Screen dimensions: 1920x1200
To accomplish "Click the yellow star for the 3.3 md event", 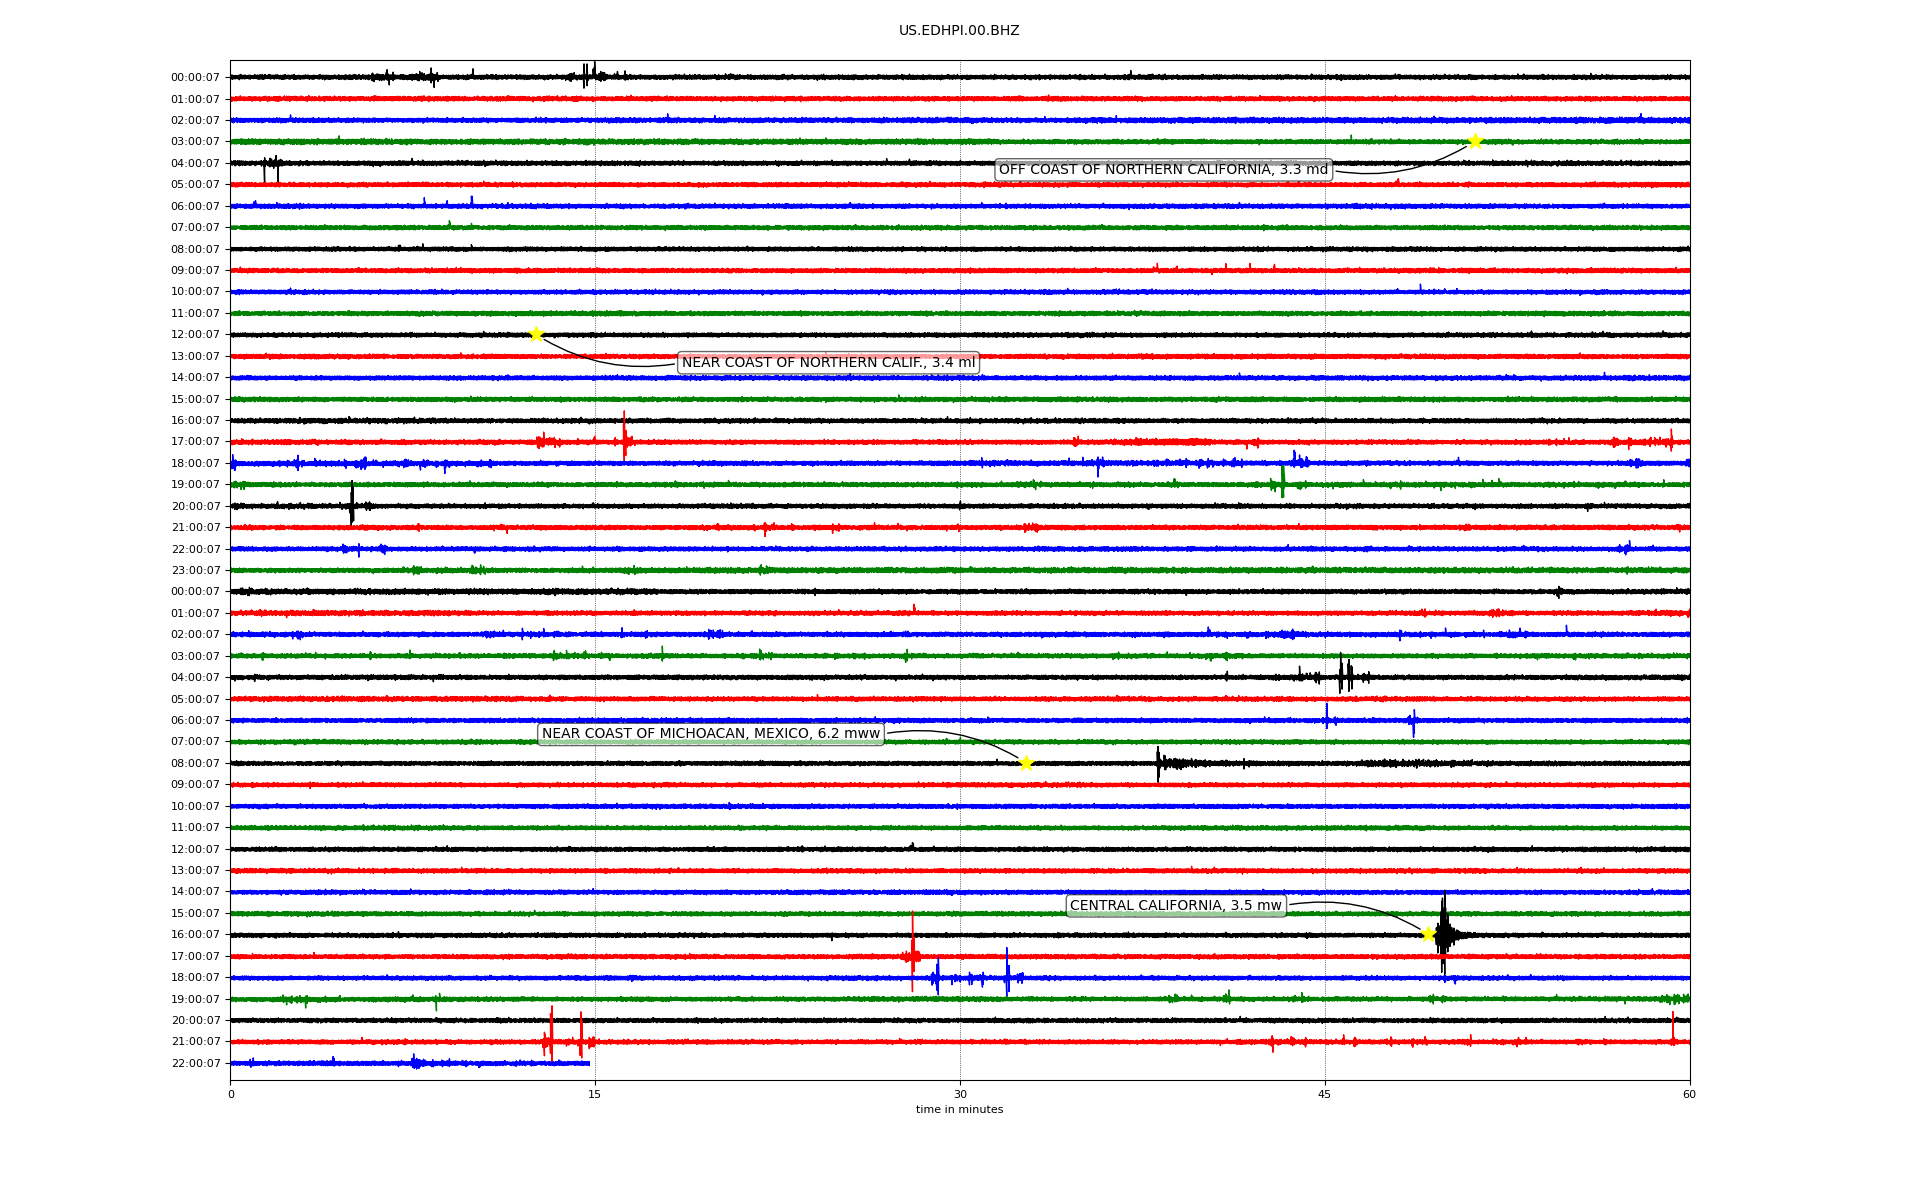I will pos(1474,141).
